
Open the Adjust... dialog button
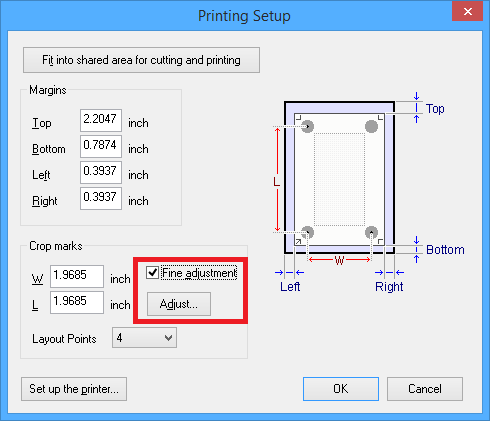click(x=179, y=304)
